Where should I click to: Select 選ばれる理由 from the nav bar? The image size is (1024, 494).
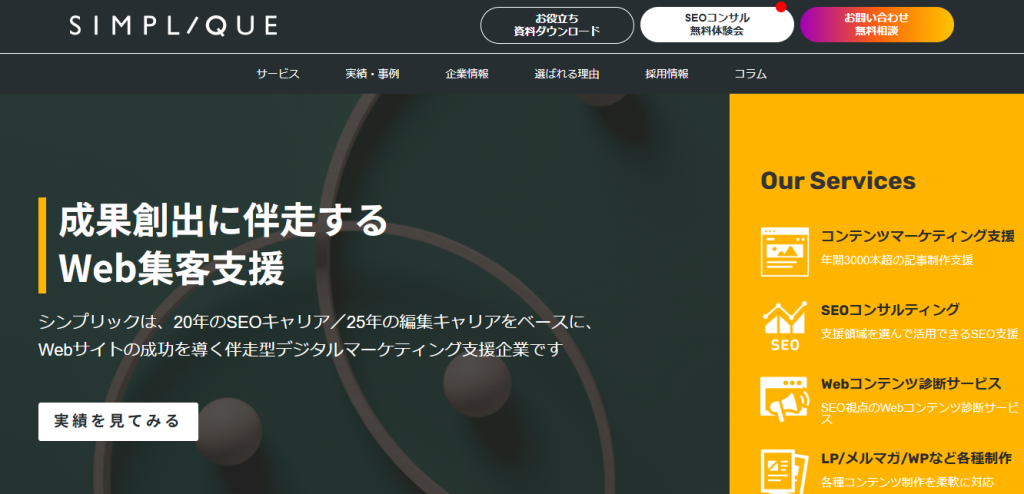[567, 74]
